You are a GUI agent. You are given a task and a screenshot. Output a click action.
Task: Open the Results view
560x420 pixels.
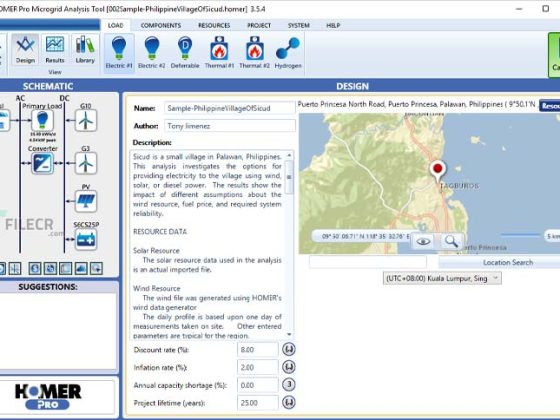55,50
